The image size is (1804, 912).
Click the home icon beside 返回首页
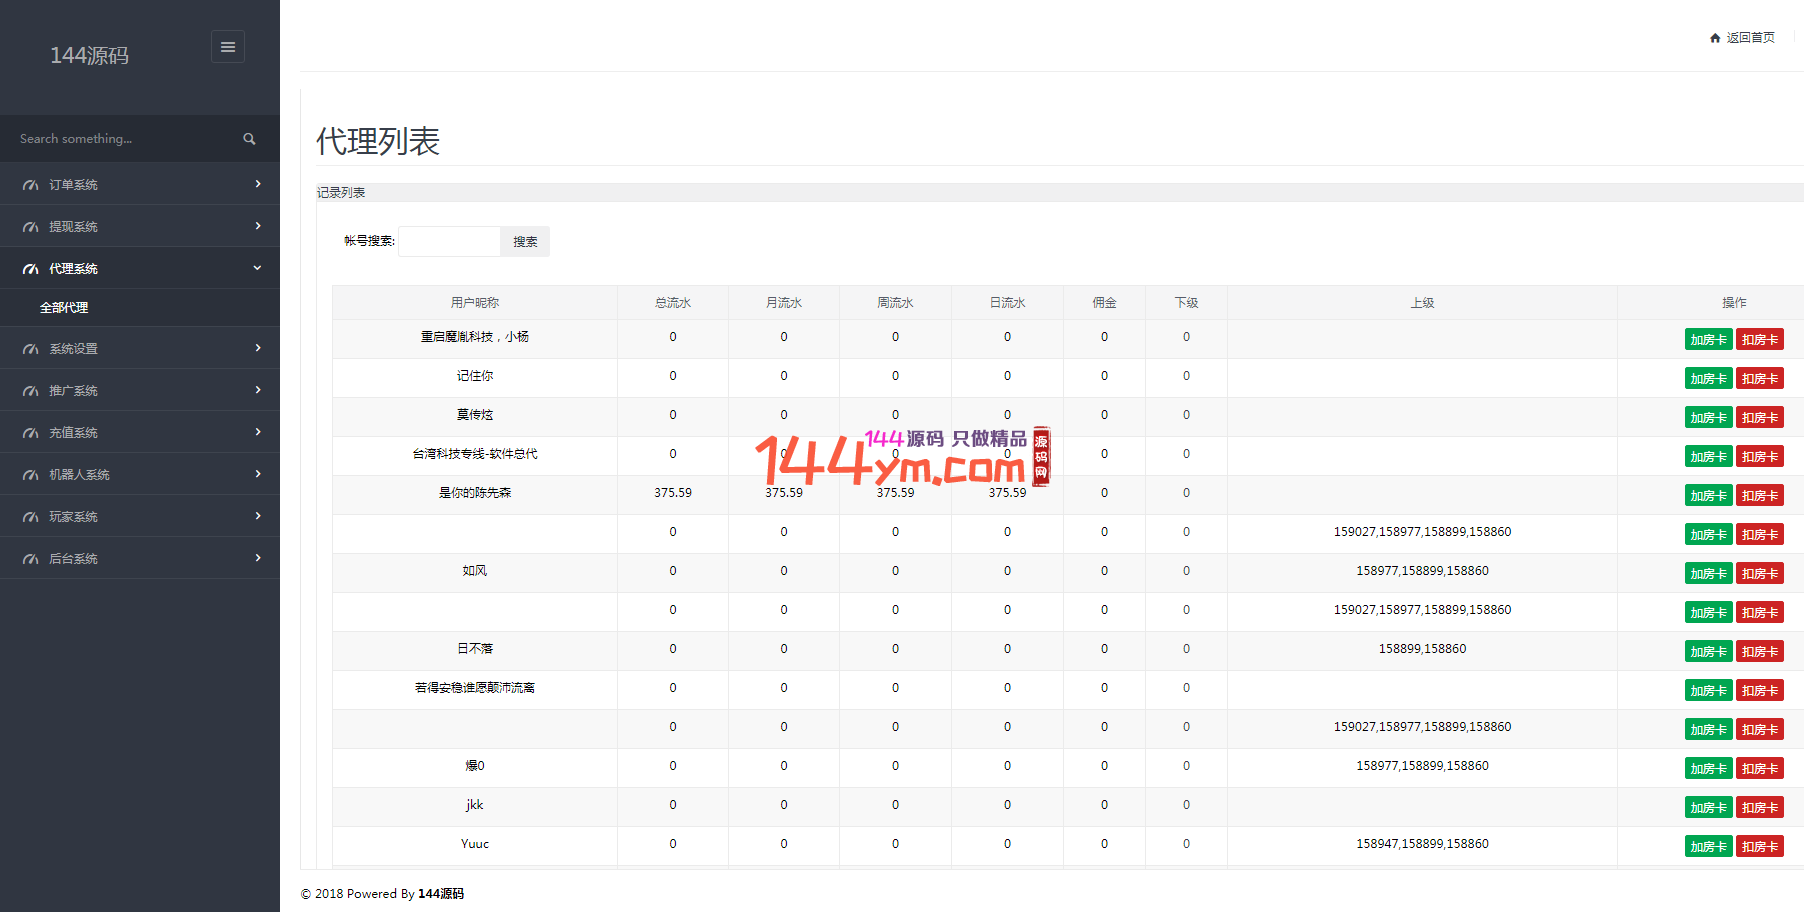[x=1715, y=38]
